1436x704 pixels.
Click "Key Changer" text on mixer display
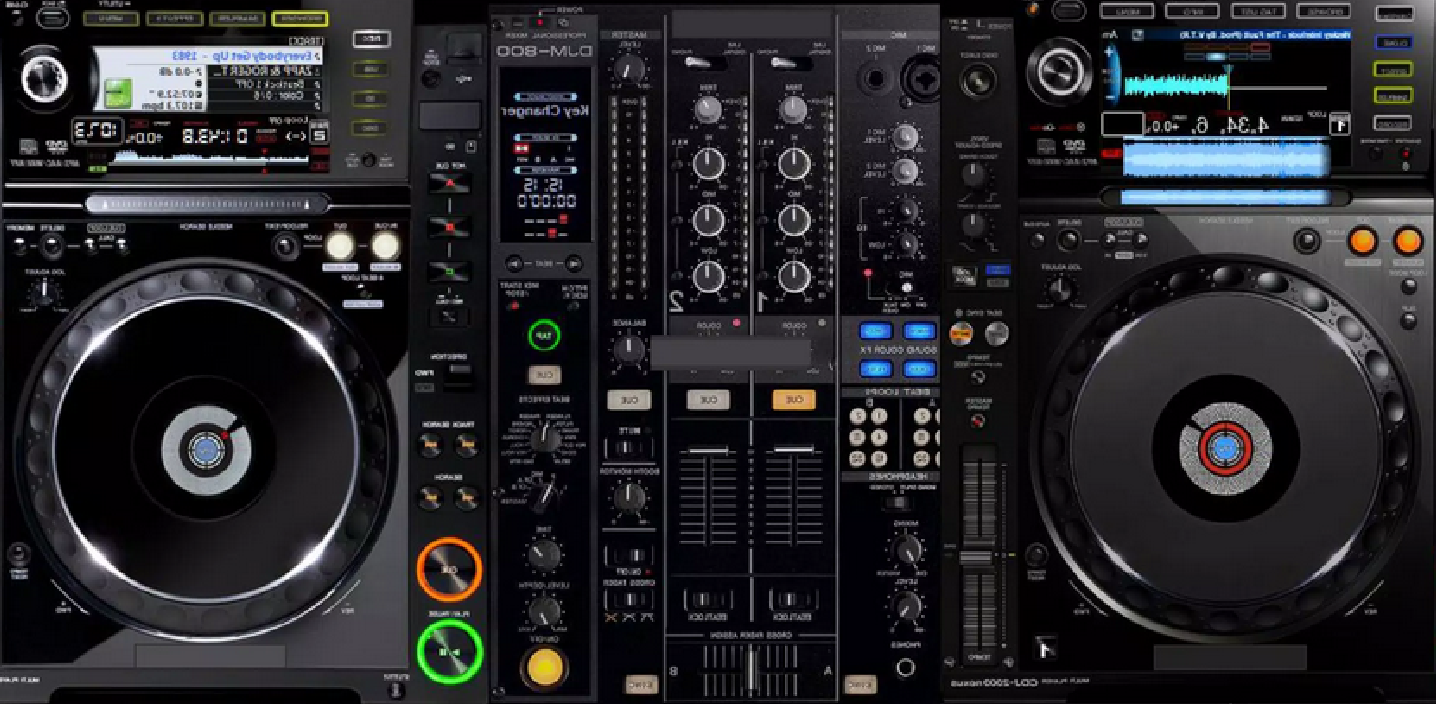(x=545, y=110)
